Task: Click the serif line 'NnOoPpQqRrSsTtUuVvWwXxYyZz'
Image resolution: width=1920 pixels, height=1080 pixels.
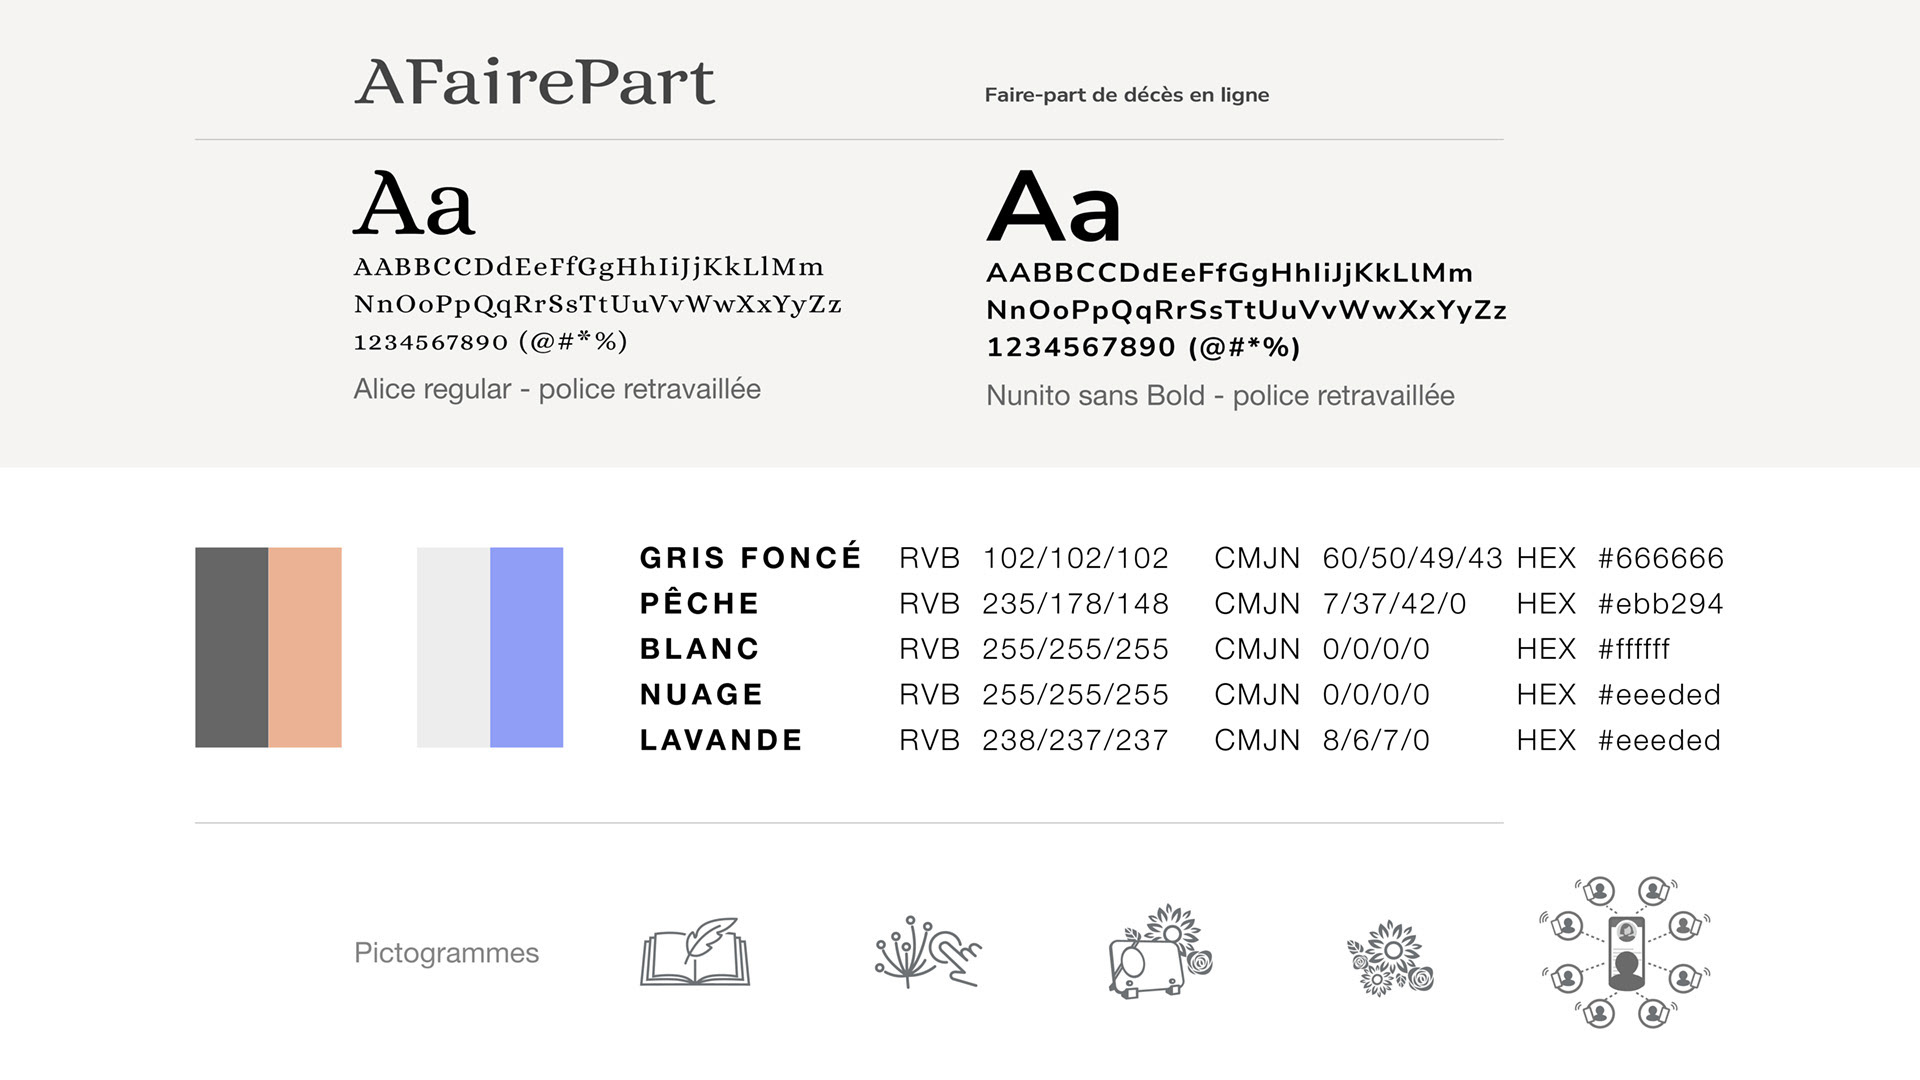Action: click(x=598, y=304)
